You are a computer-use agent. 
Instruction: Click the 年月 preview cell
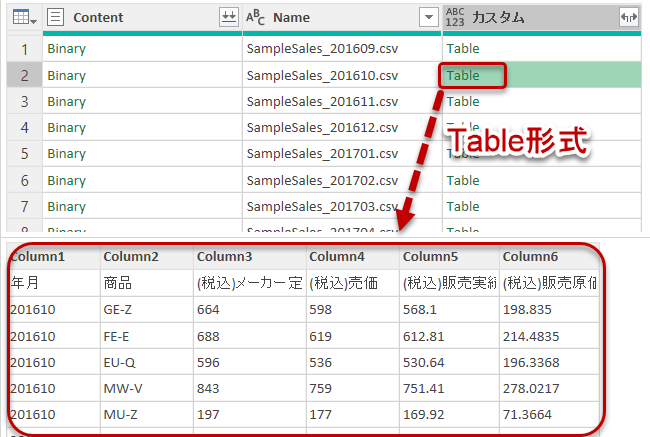(54, 283)
